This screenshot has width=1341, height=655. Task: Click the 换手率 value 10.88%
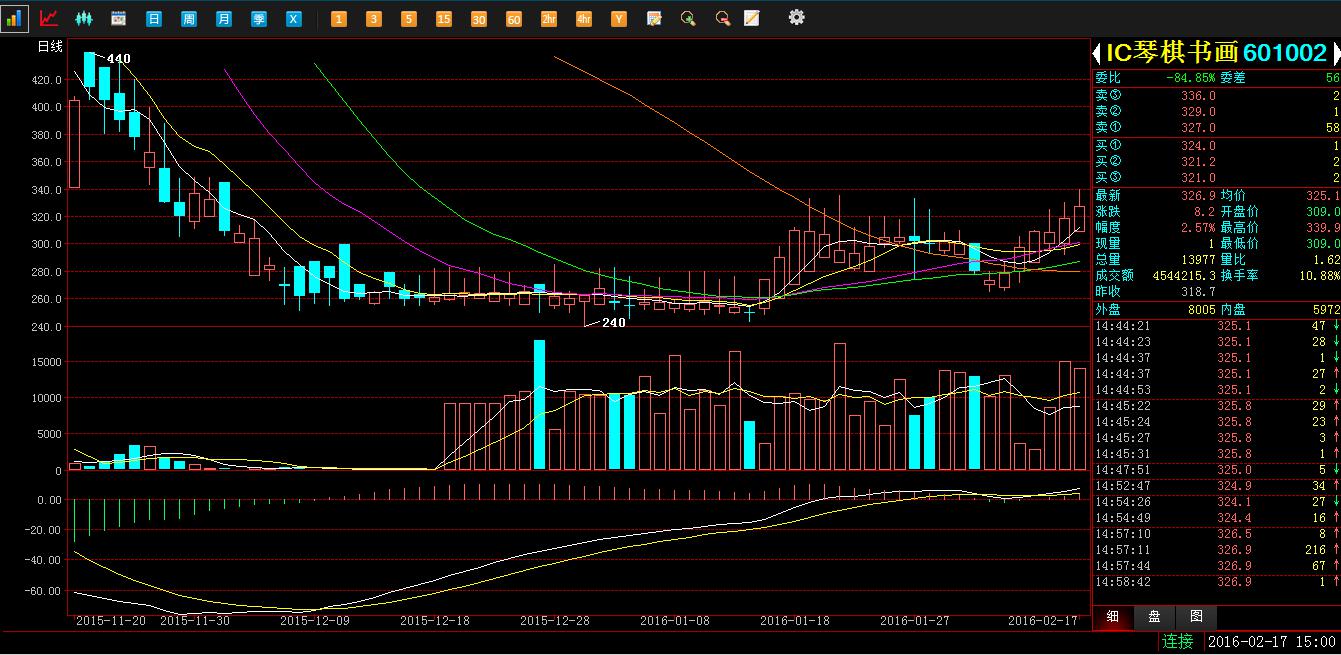(1319, 275)
